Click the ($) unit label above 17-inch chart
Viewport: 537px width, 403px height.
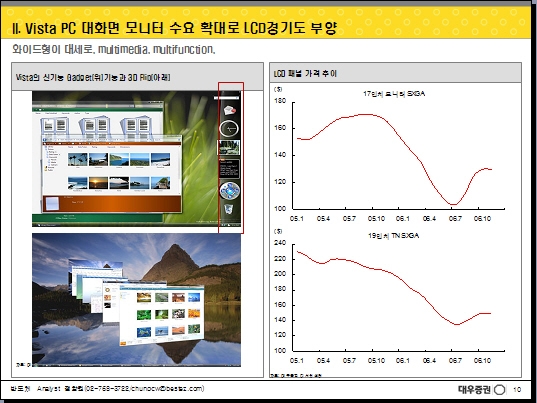[278, 89]
